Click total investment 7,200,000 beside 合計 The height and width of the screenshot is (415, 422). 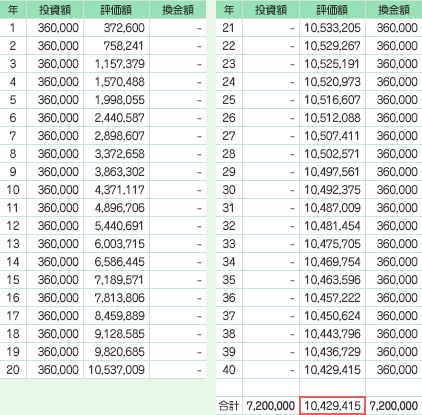point(271,406)
